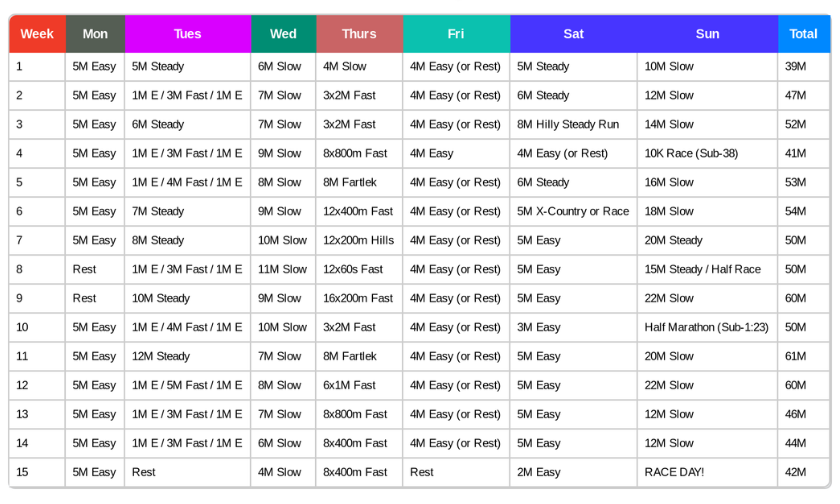Click the 16x200m Fast cell
Screen dimensions: 840x504
coord(358,299)
